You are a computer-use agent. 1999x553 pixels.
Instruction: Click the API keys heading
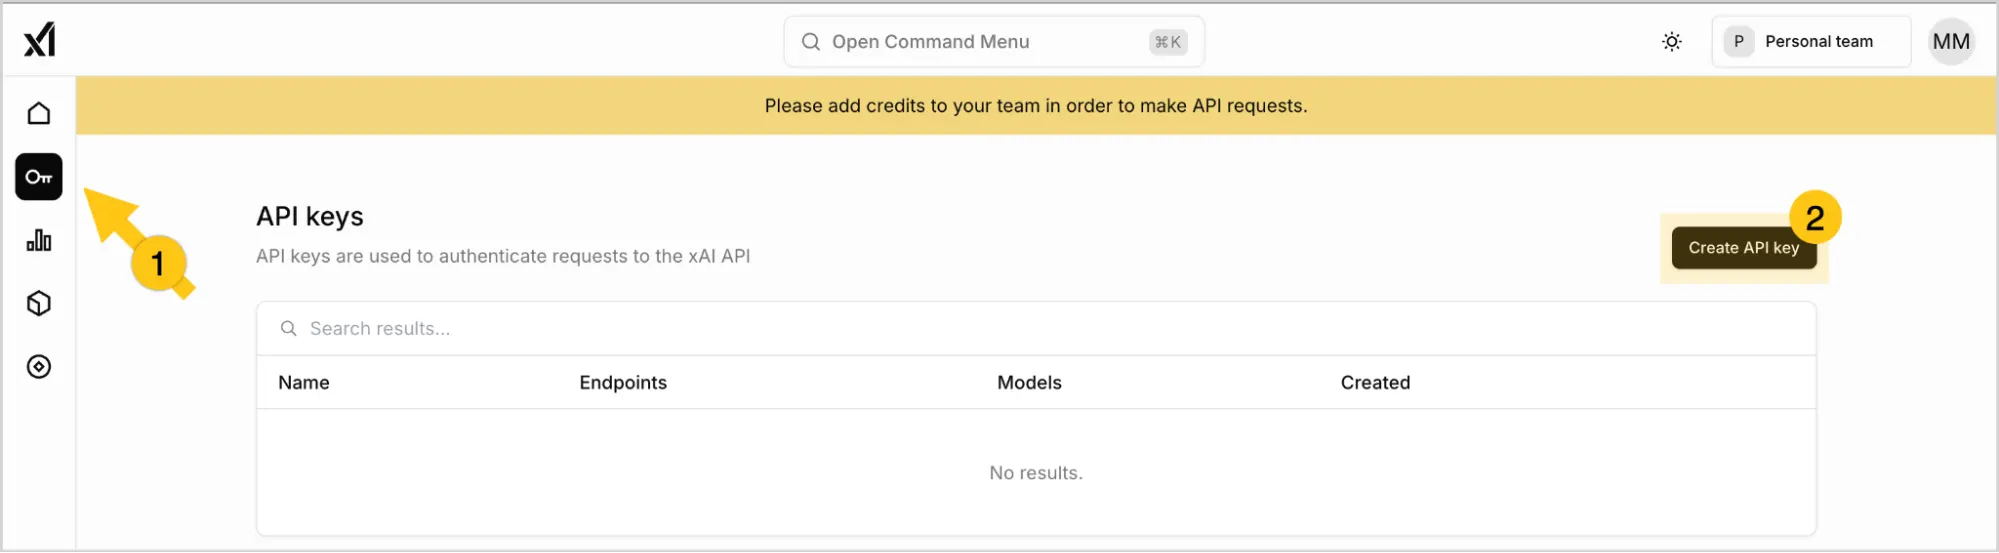pos(310,217)
